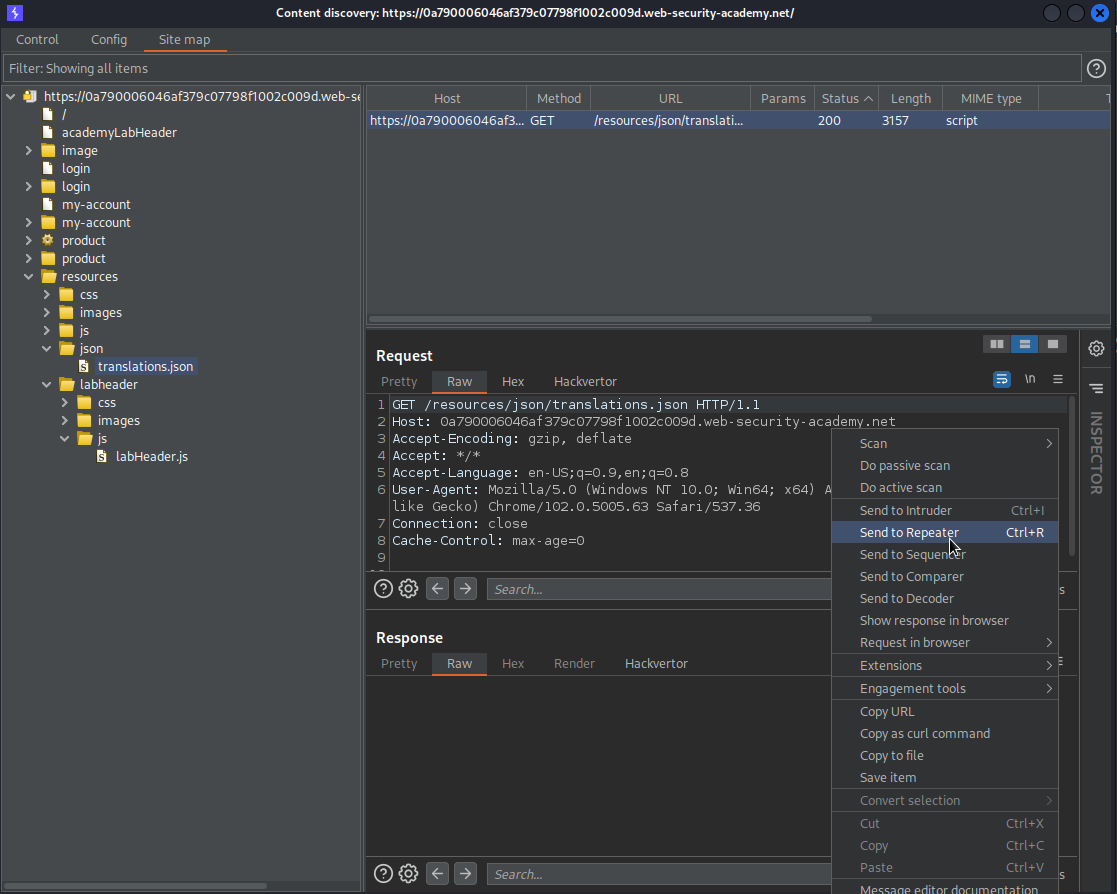Choose Send to Decoder
The width and height of the screenshot is (1117, 894).
pos(945,598)
